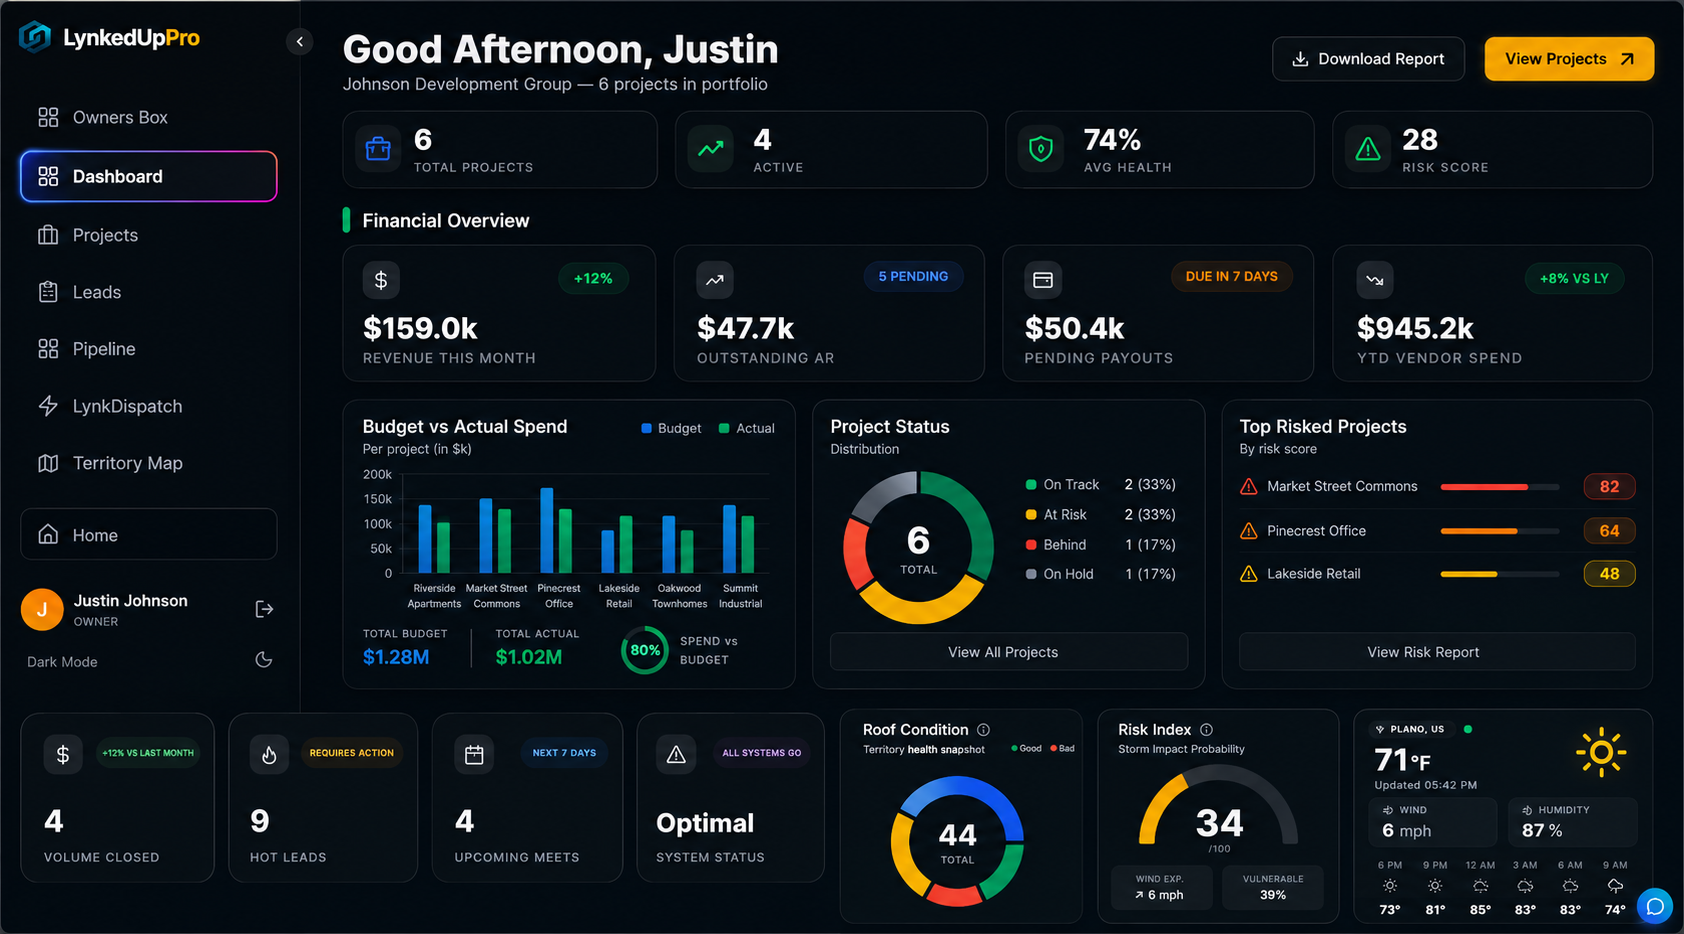The width and height of the screenshot is (1684, 934).
Task: Click the flame icon on Hot Leads card
Action: (269, 754)
